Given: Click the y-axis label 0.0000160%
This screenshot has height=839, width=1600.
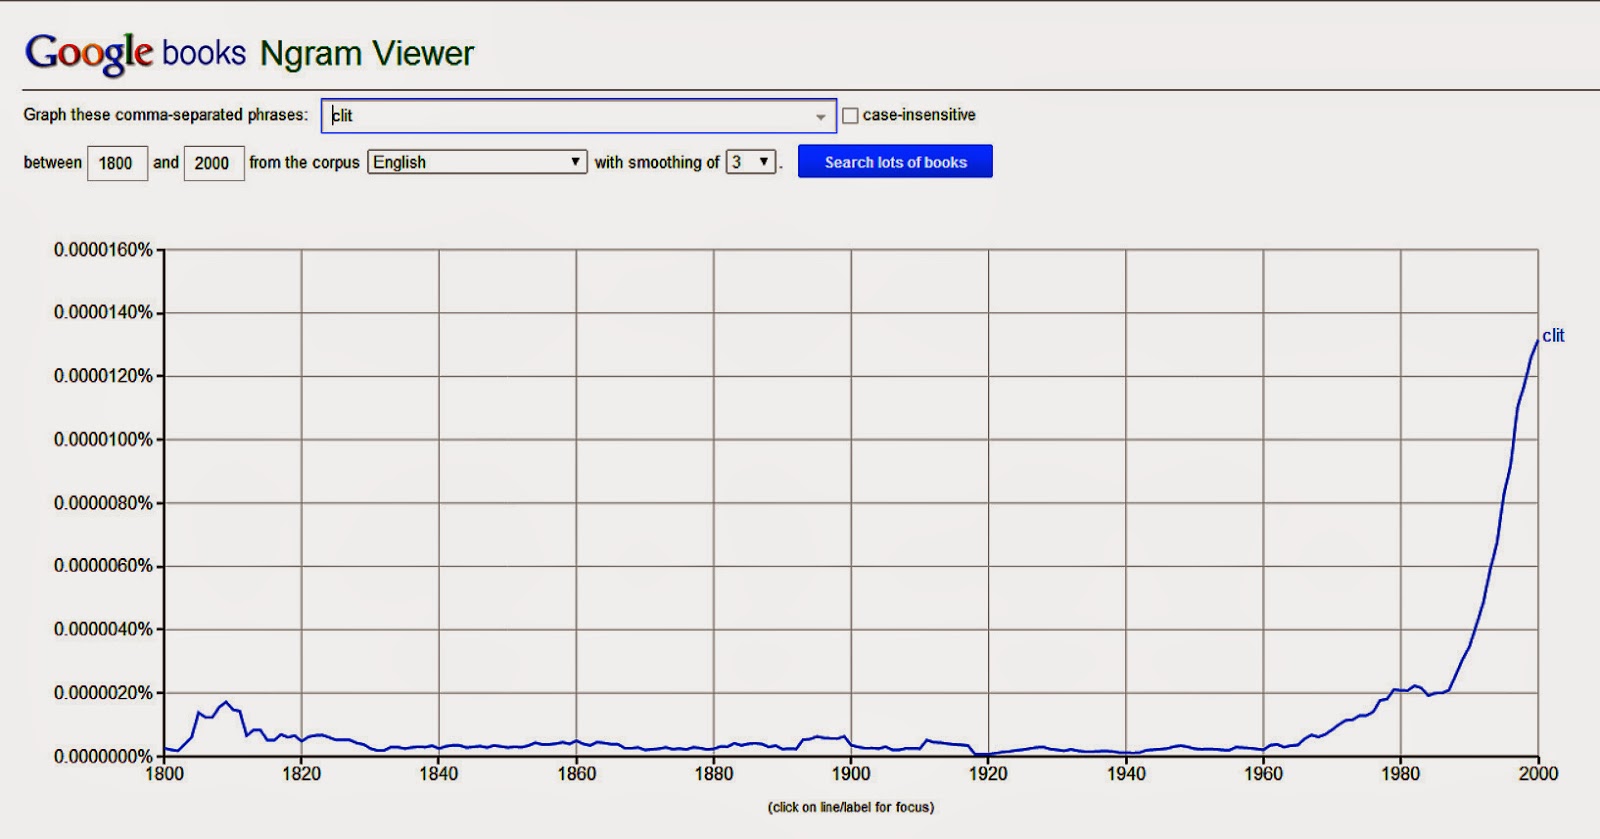Looking at the screenshot, I should pyautogui.click(x=103, y=250).
